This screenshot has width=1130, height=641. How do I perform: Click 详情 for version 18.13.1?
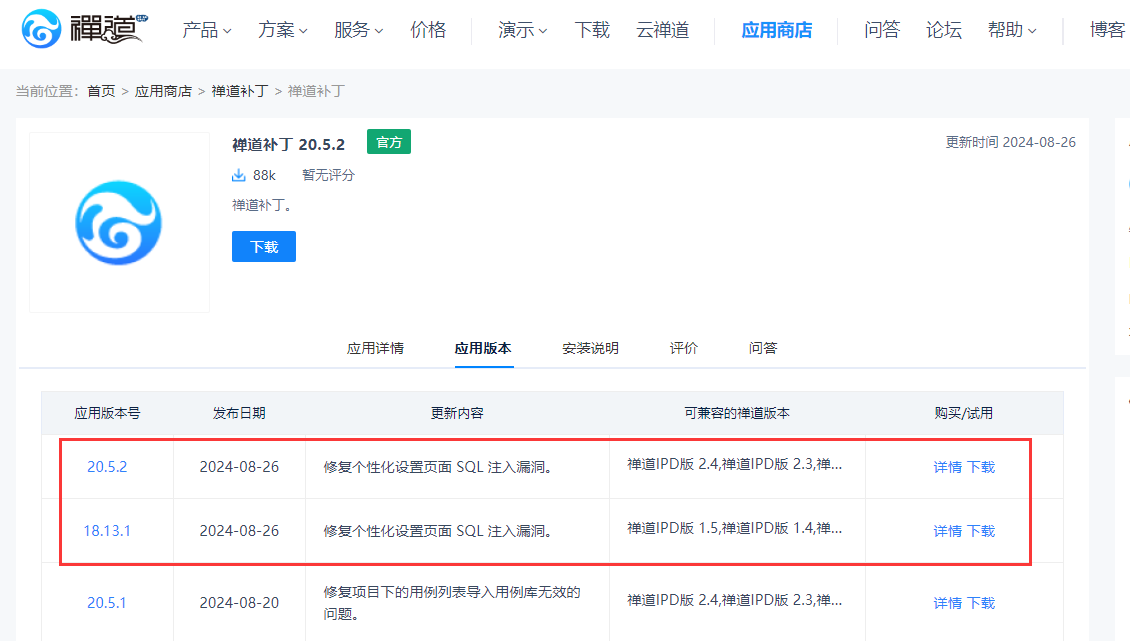click(948, 531)
